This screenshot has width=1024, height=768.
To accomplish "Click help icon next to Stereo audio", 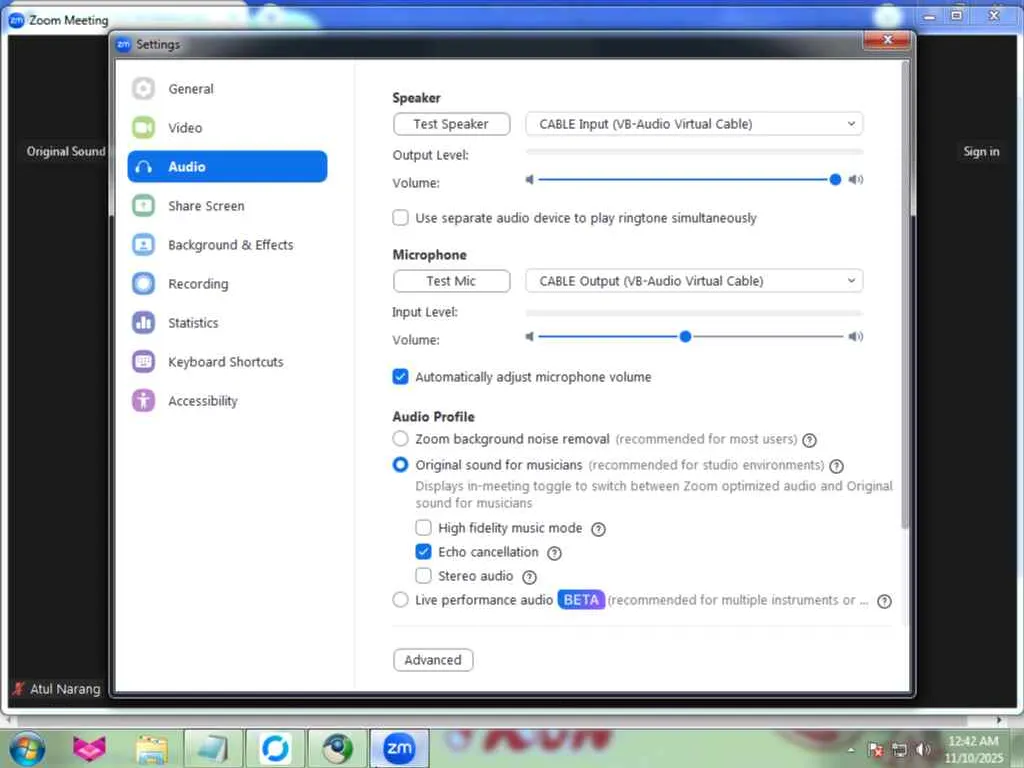I will [530, 577].
